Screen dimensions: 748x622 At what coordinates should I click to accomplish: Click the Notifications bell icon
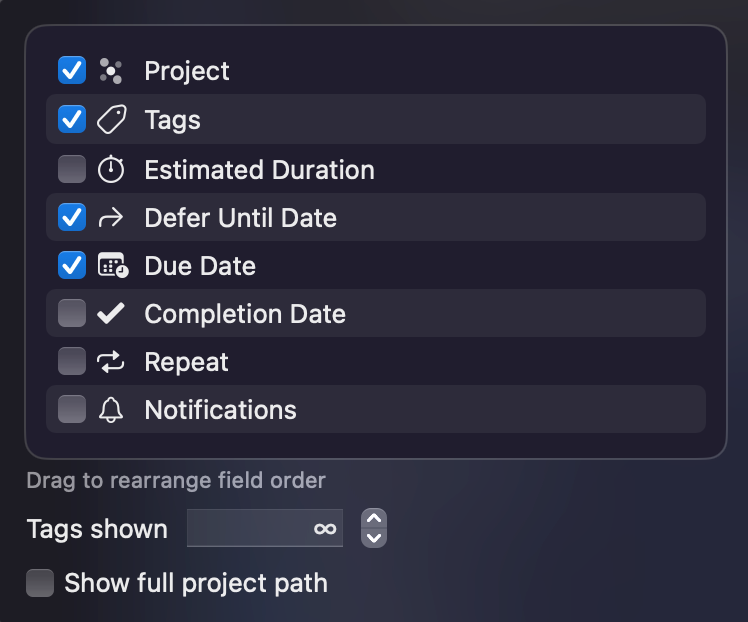(x=111, y=410)
